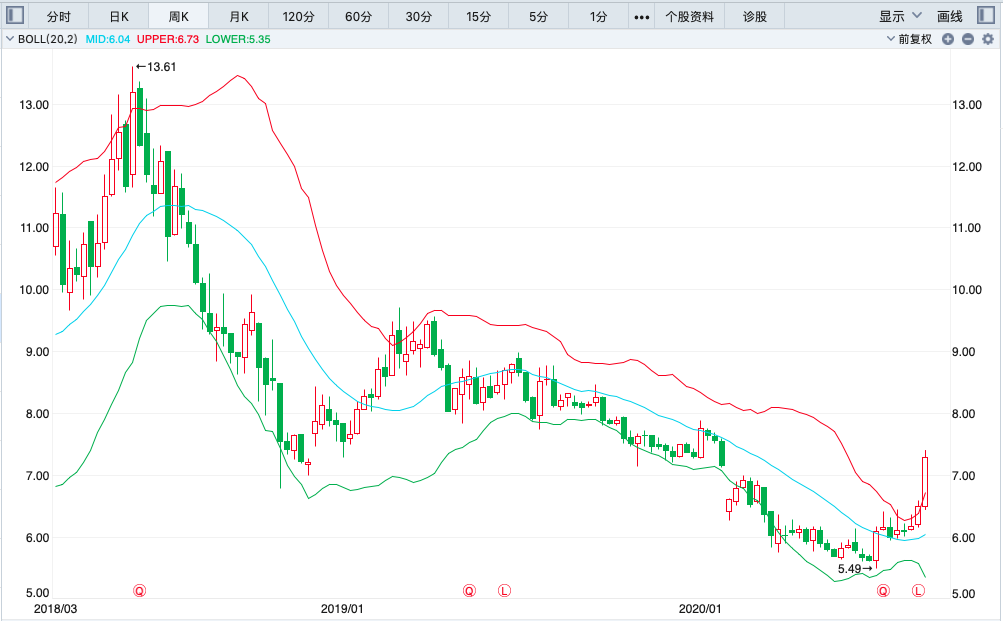Select the 60分 period tab
This screenshot has height=621, width=1003.
(359, 16)
